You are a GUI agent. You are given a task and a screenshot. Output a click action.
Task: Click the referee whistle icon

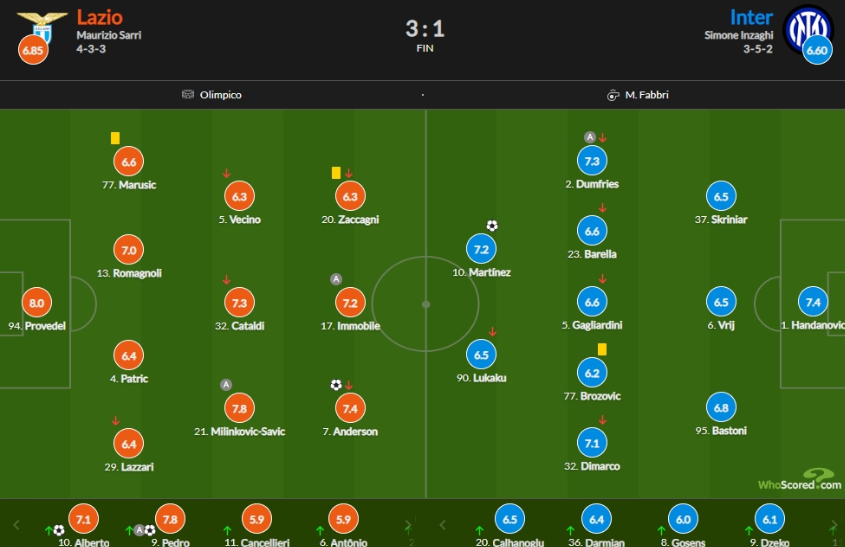613,95
